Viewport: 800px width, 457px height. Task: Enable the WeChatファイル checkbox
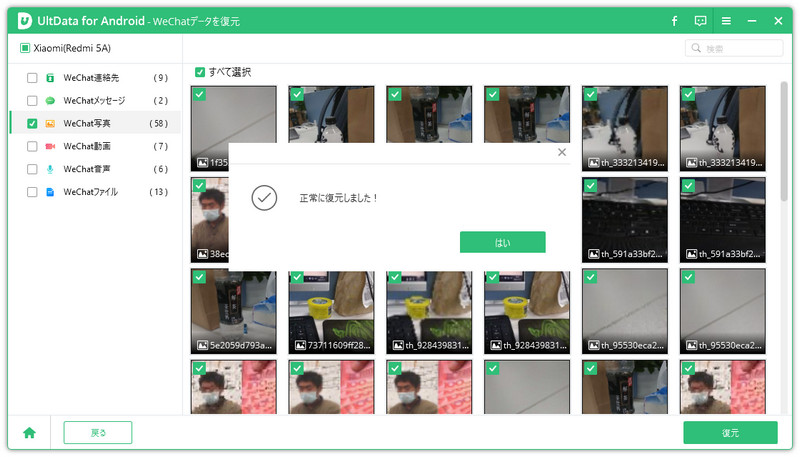(x=32, y=192)
